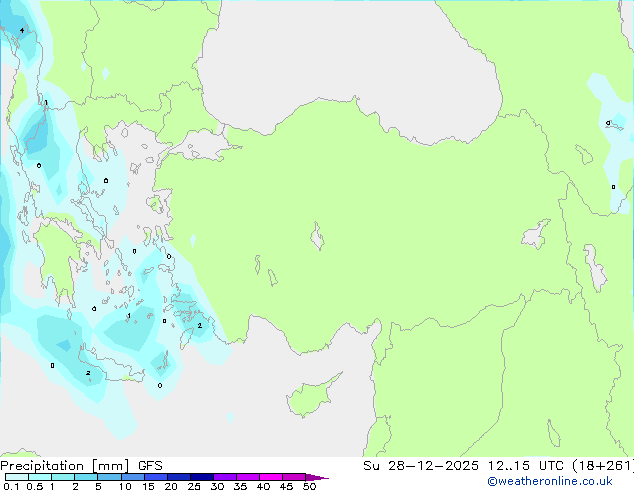The width and height of the screenshot is (634, 490).
Task: Click the '45' legend scale label
Action: (x=287, y=486)
